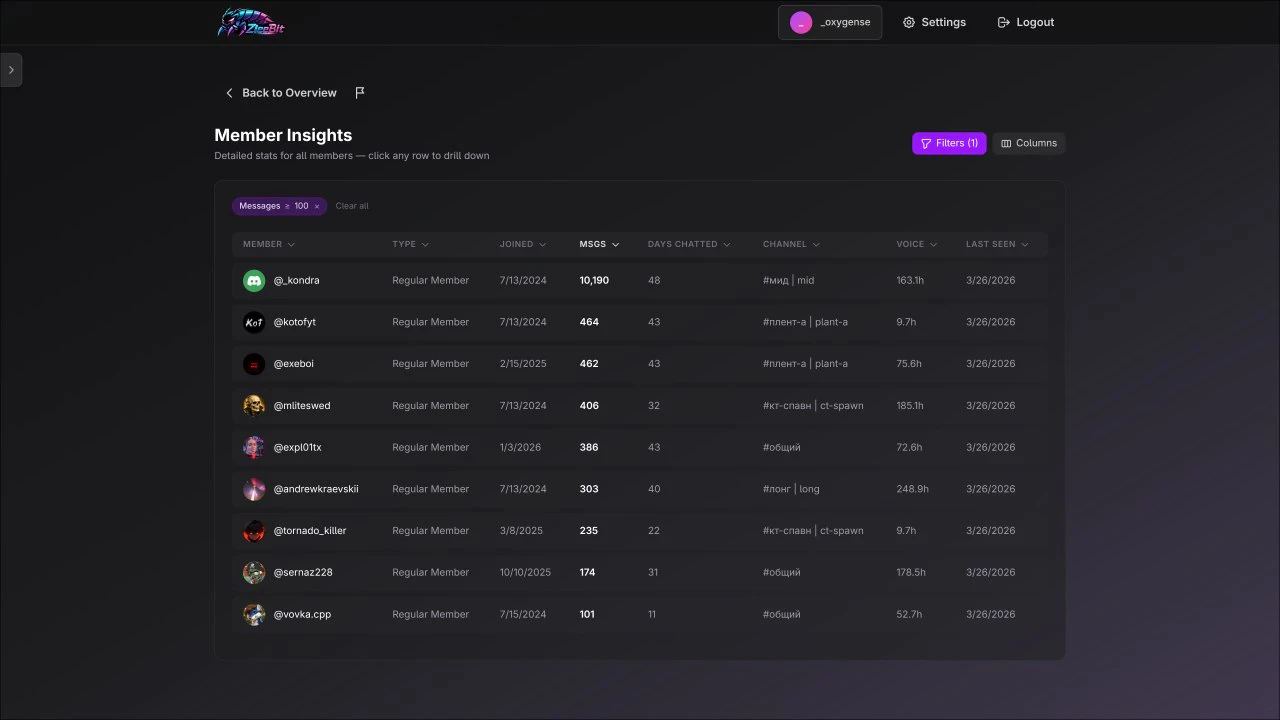The width and height of the screenshot is (1280, 720).
Task: Open the Filters (1) button
Action: (949, 143)
